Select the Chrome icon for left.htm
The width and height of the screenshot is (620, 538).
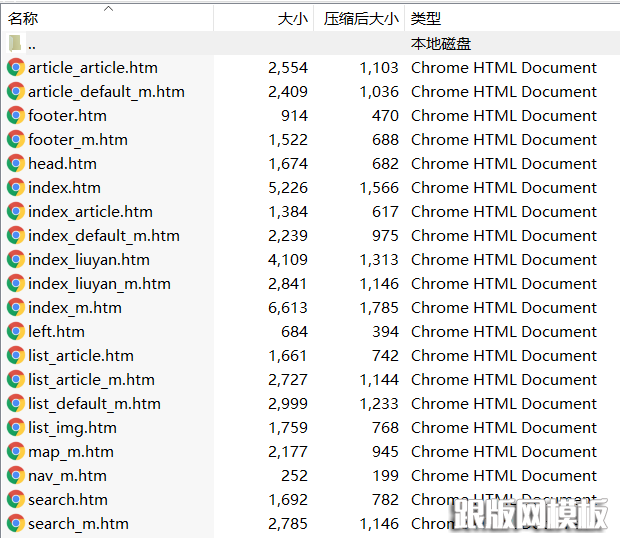click(16, 332)
